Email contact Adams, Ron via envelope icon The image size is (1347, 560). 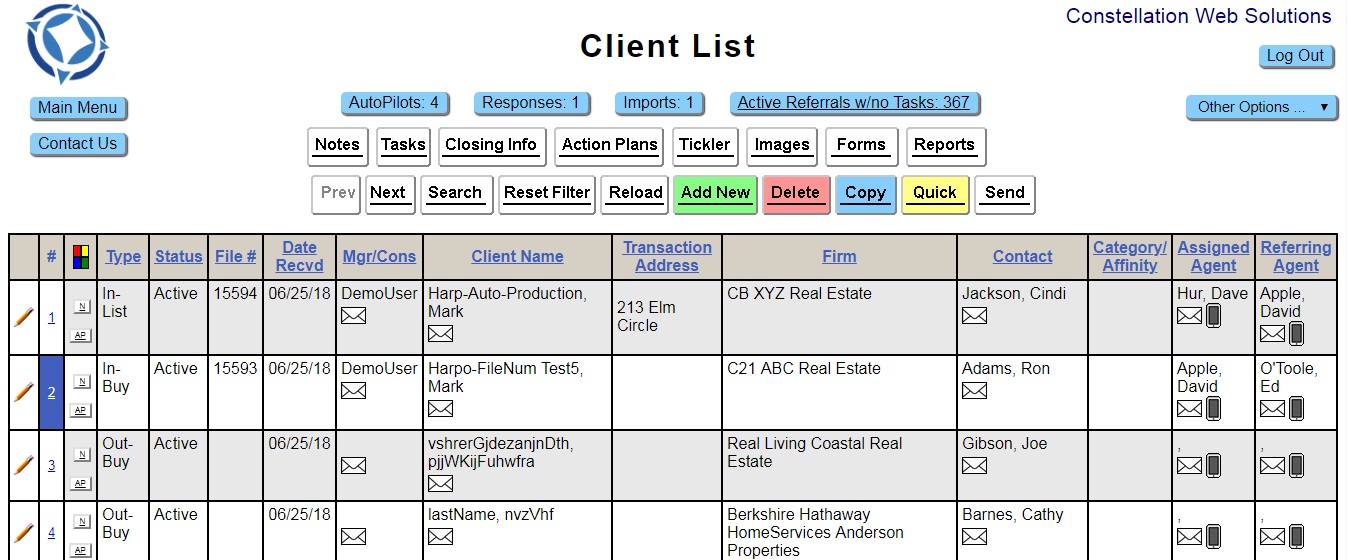[x=974, y=391]
